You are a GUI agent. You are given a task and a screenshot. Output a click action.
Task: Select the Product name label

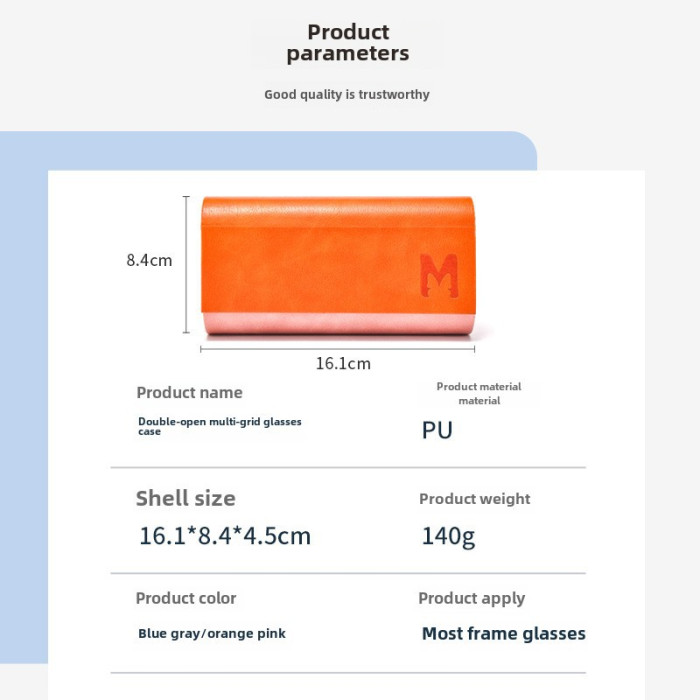pos(189,392)
